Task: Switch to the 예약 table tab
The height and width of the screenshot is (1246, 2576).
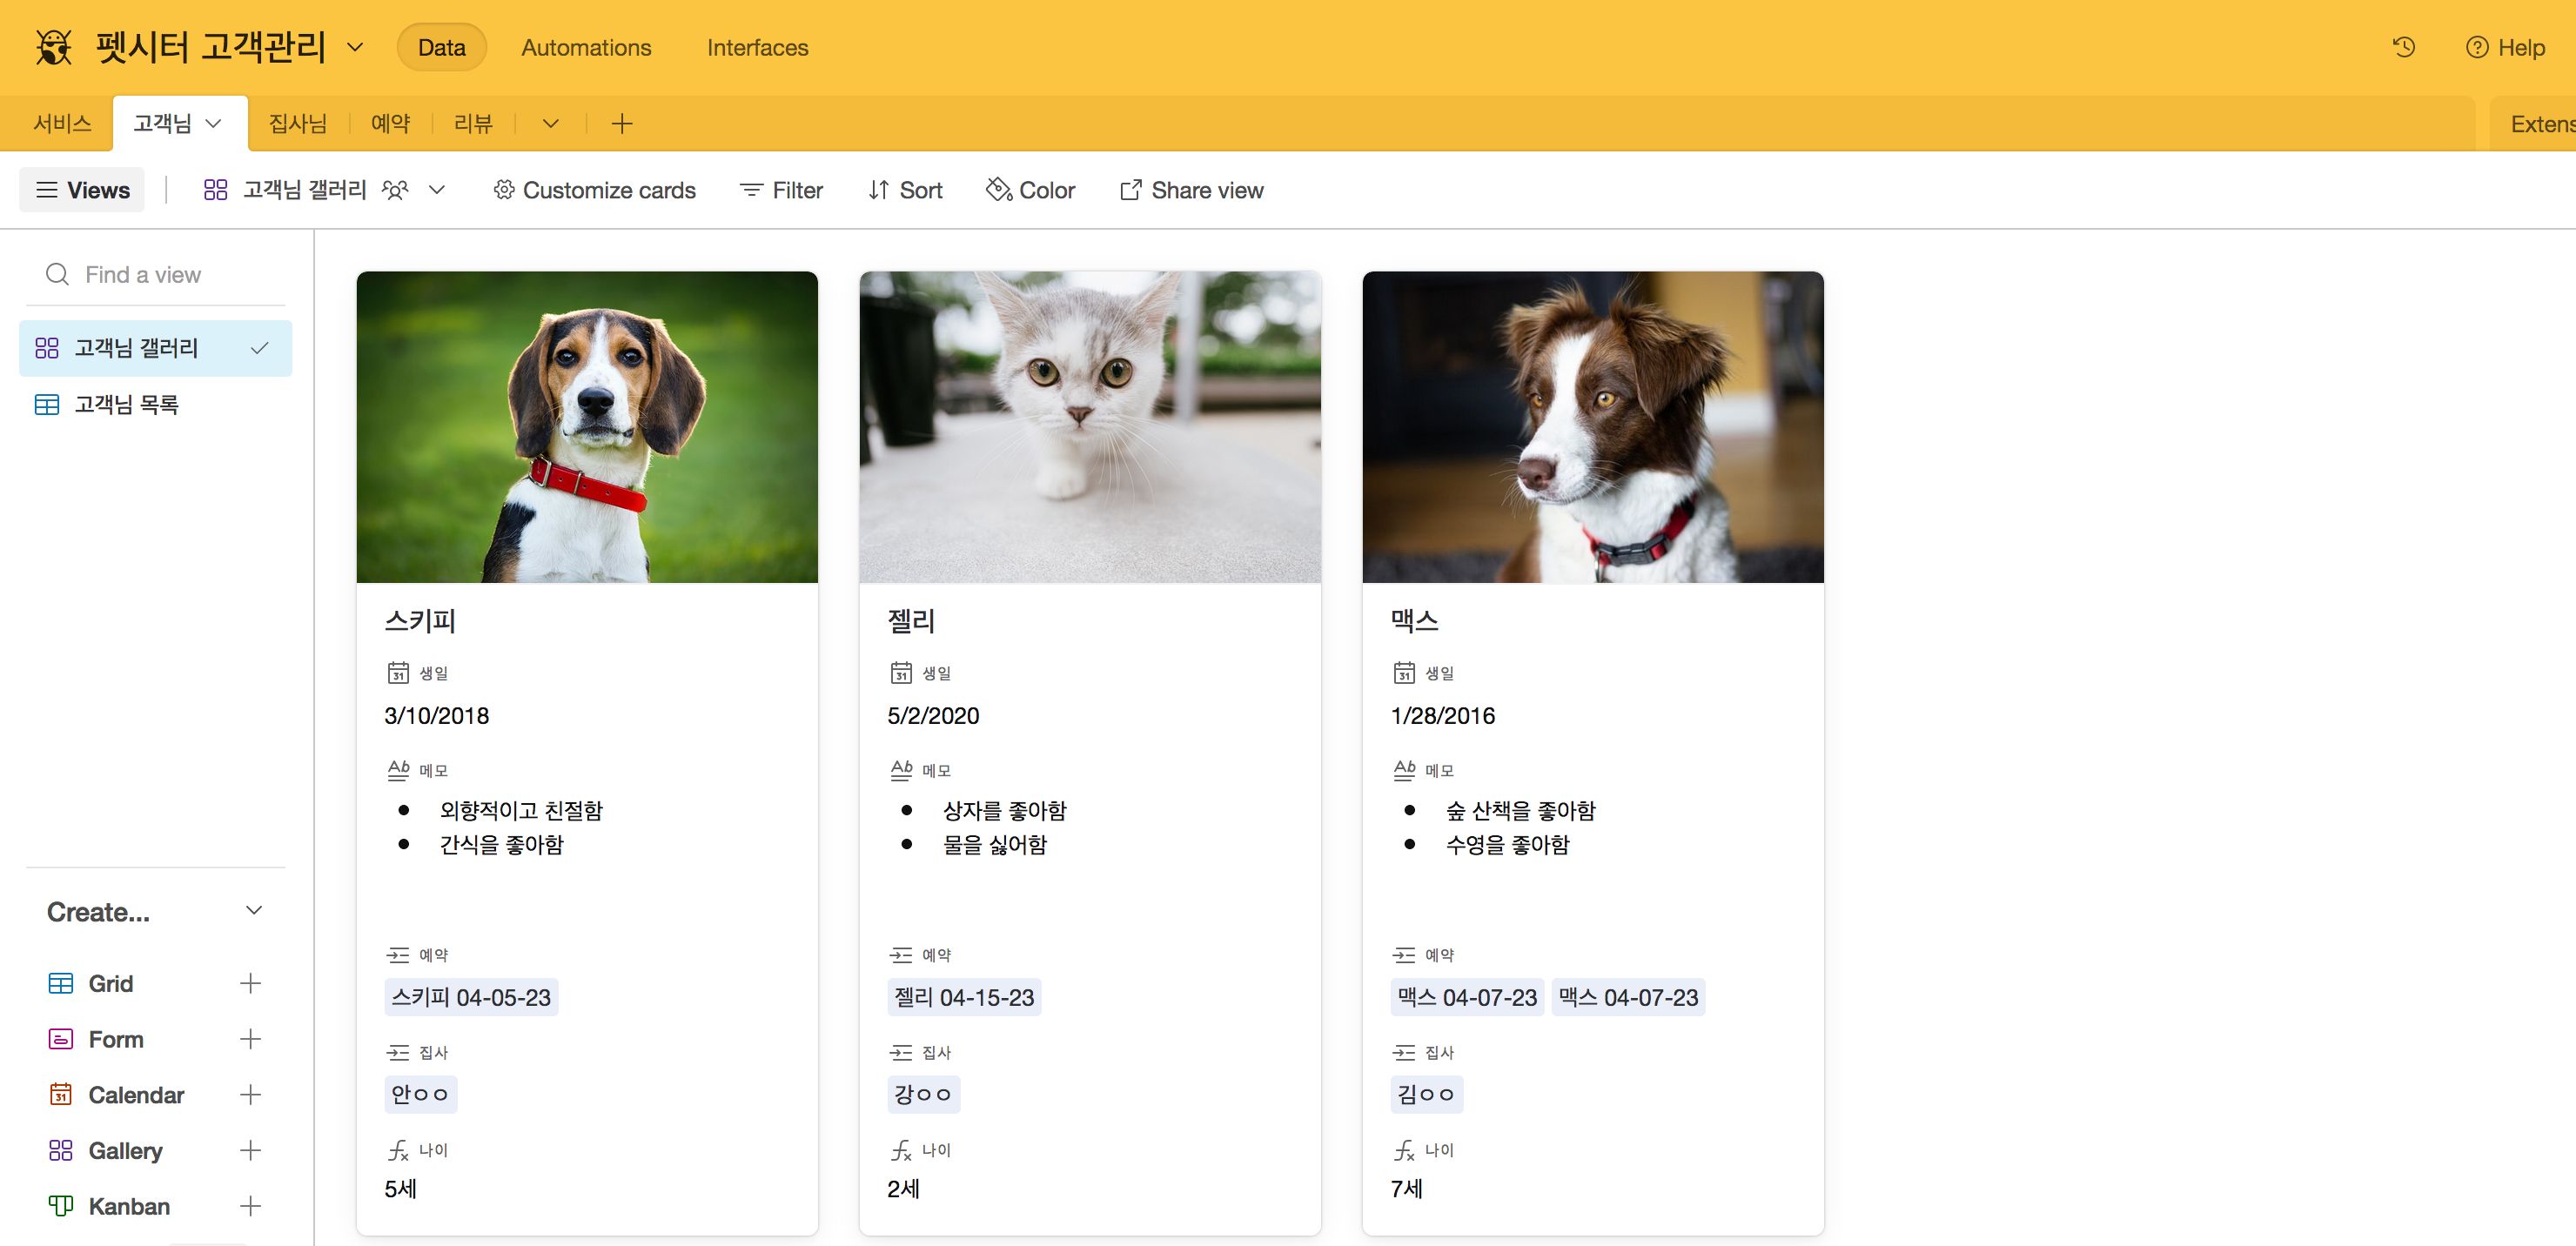Action: [390, 123]
